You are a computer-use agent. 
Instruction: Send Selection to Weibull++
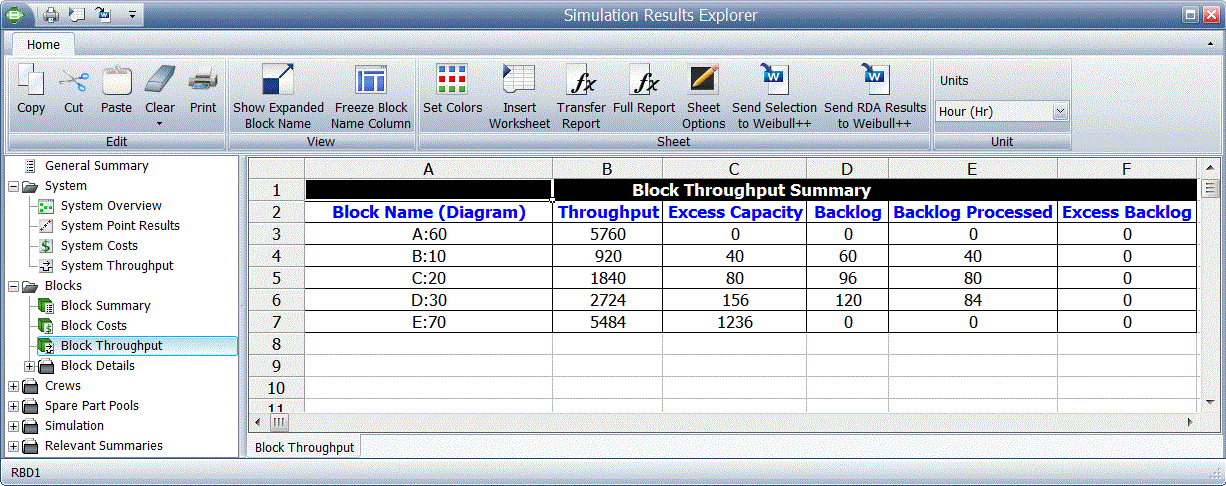[x=774, y=82]
